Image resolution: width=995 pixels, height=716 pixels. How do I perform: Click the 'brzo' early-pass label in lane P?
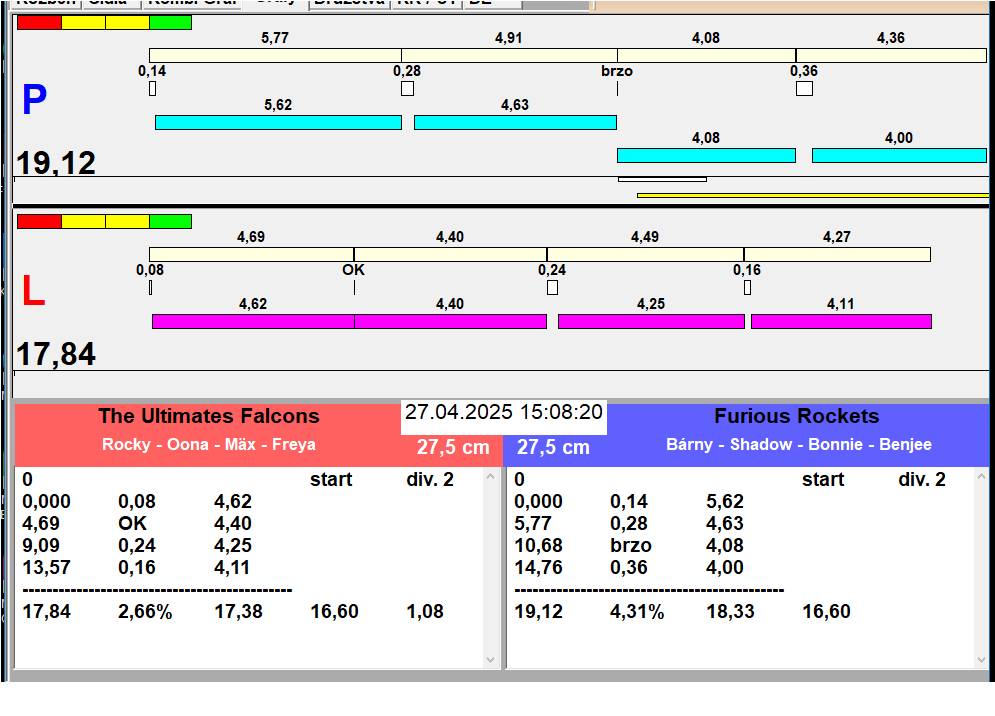tap(617, 71)
